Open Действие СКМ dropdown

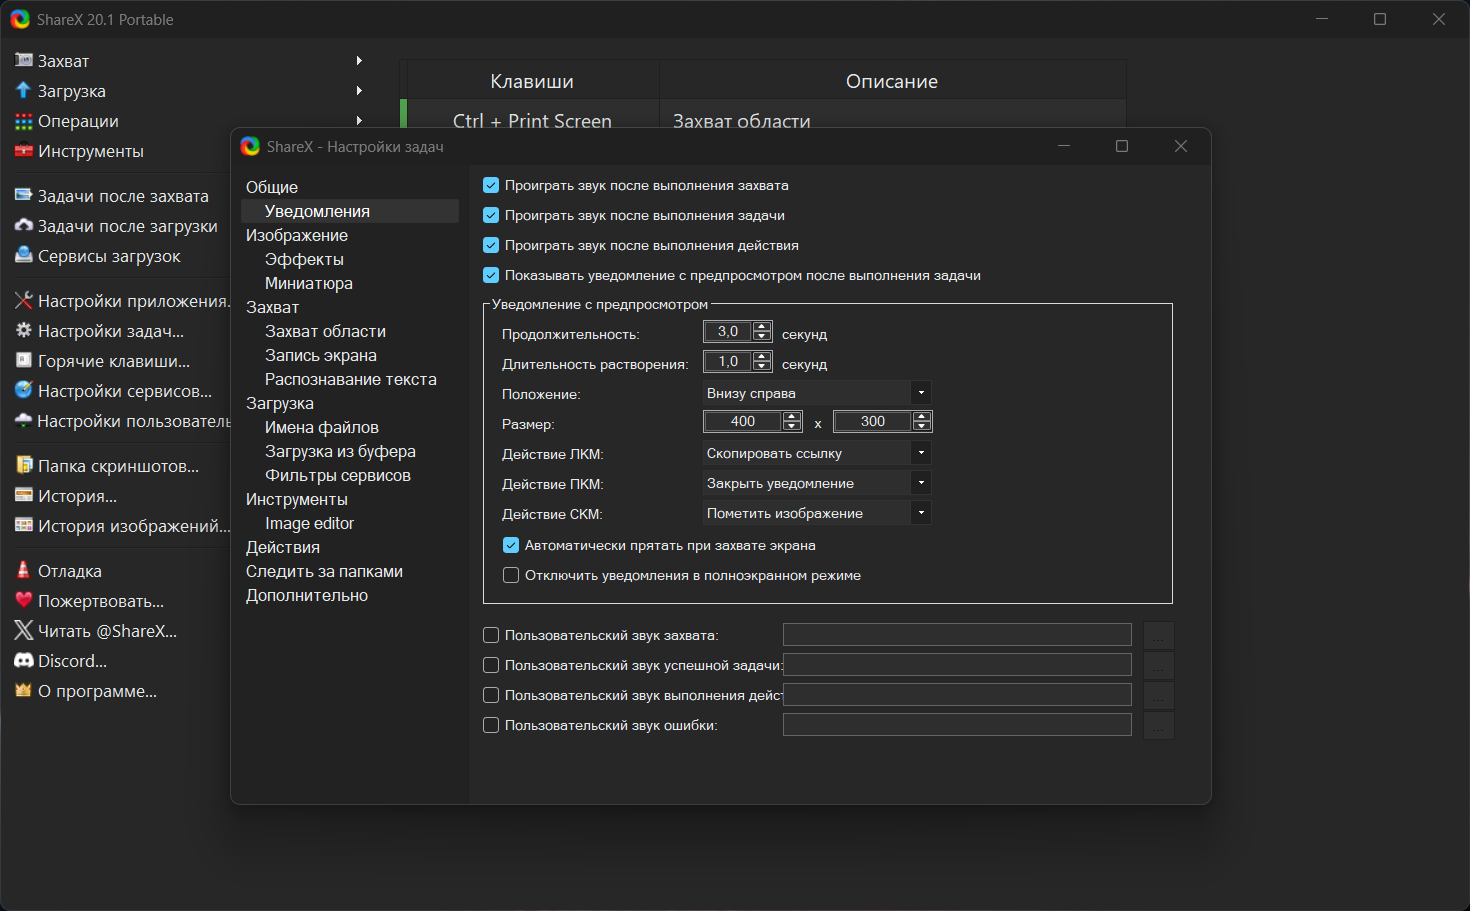(817, 513)
